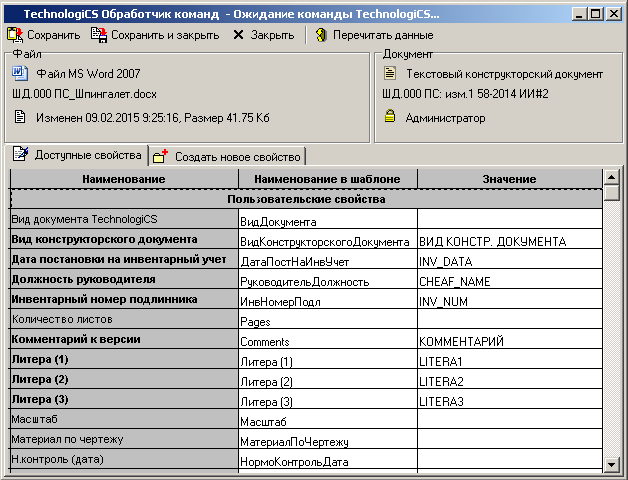Click the Закрыть X icon

238,35
